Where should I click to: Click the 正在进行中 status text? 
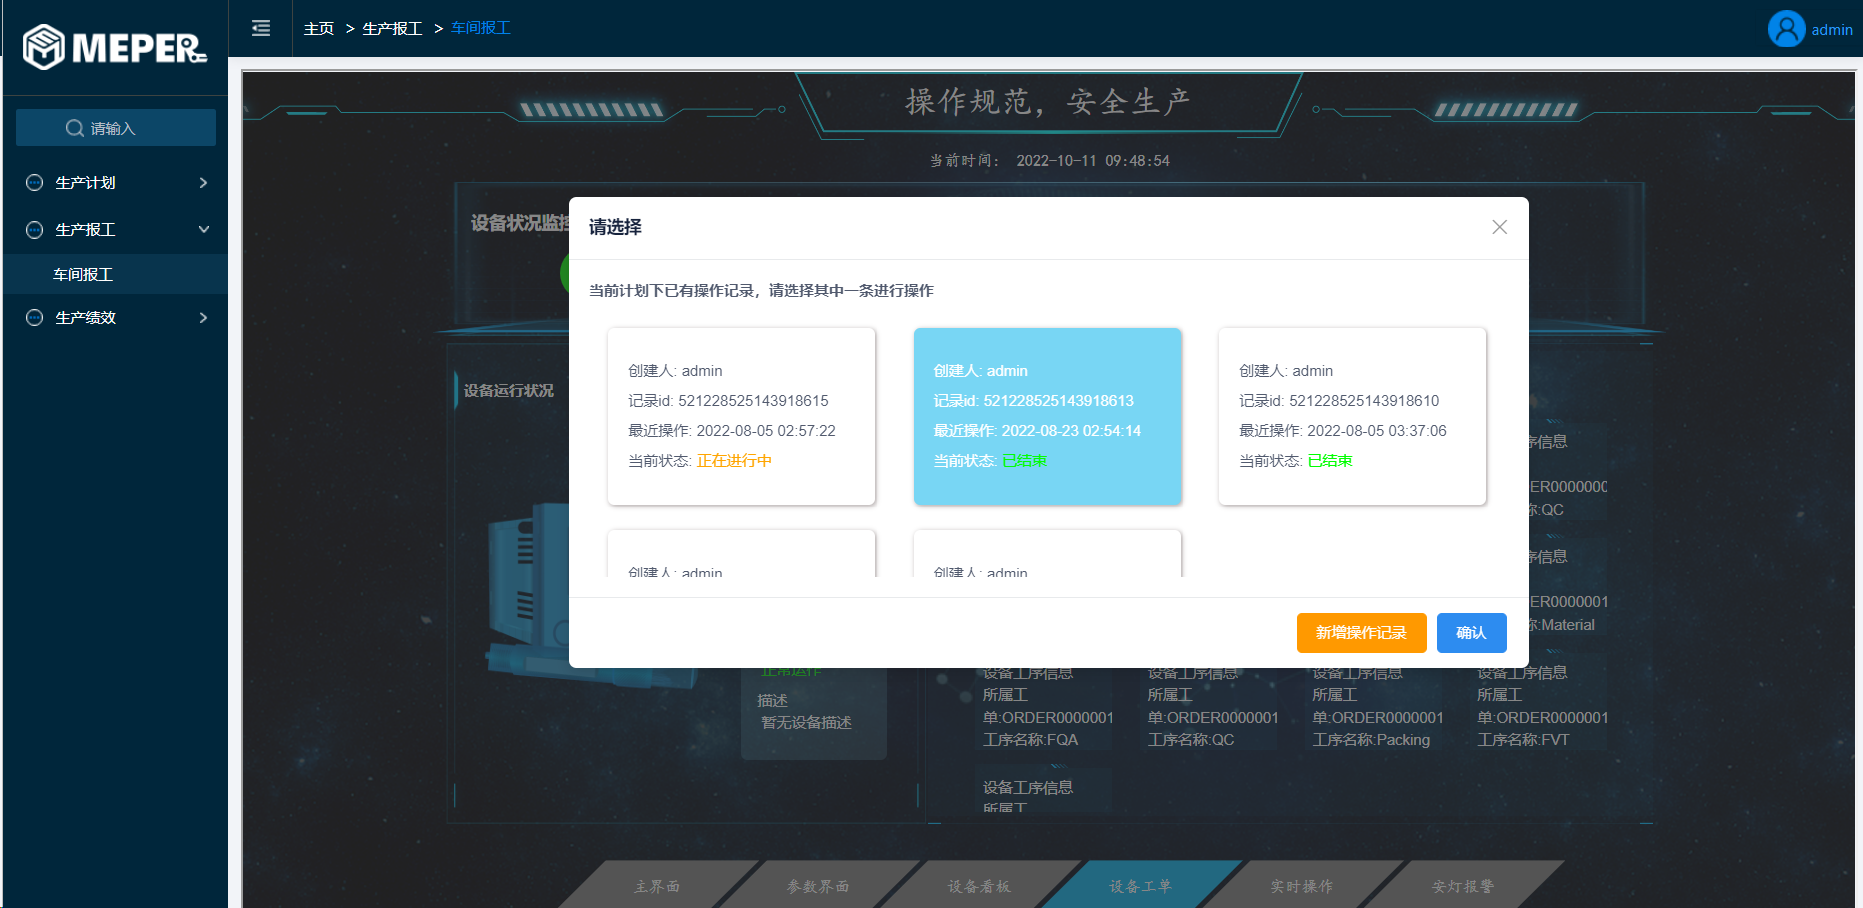coord(734,461)
